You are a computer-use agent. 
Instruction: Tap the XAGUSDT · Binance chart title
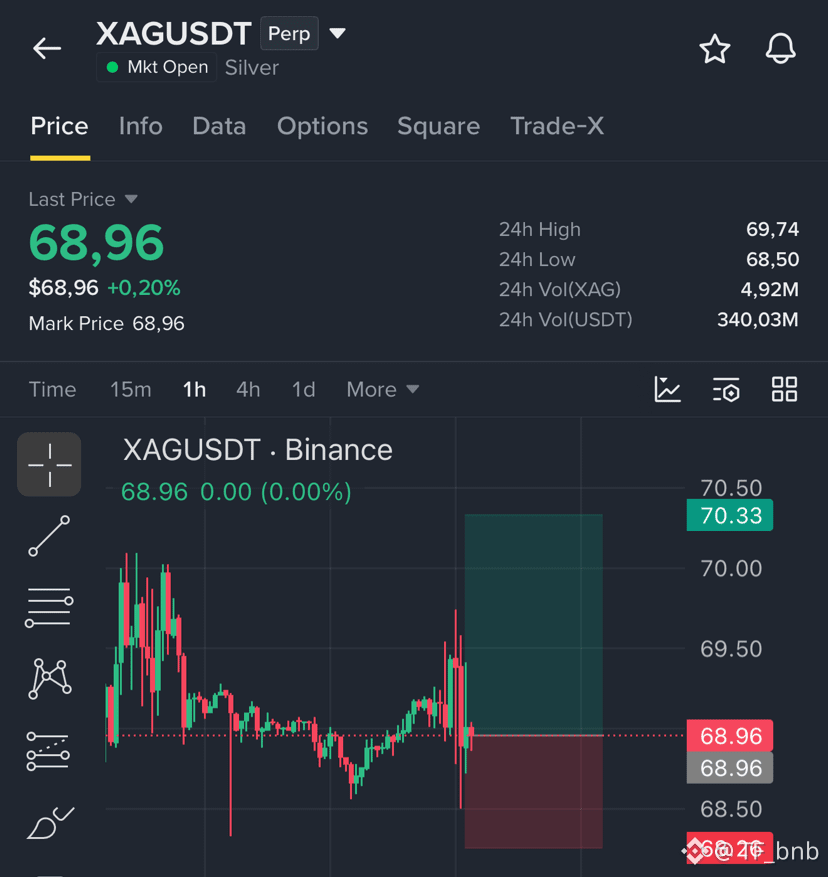258,450
